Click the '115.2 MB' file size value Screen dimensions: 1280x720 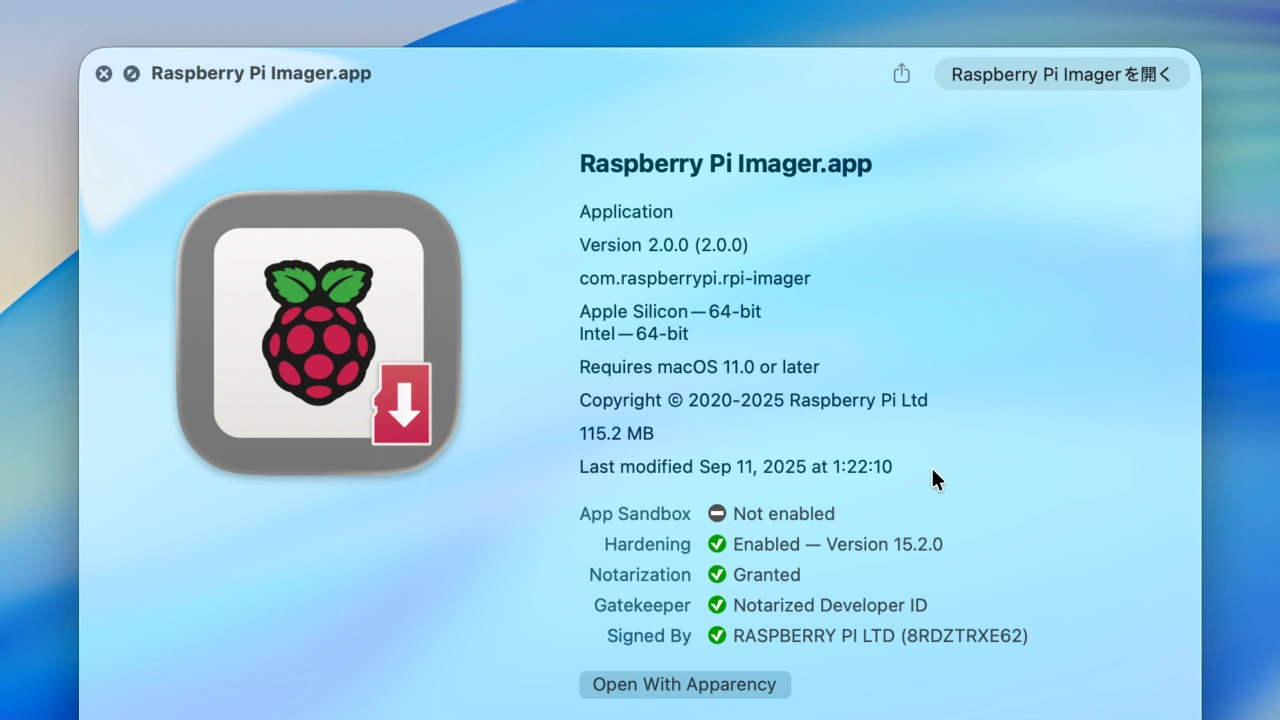[616, 433]
